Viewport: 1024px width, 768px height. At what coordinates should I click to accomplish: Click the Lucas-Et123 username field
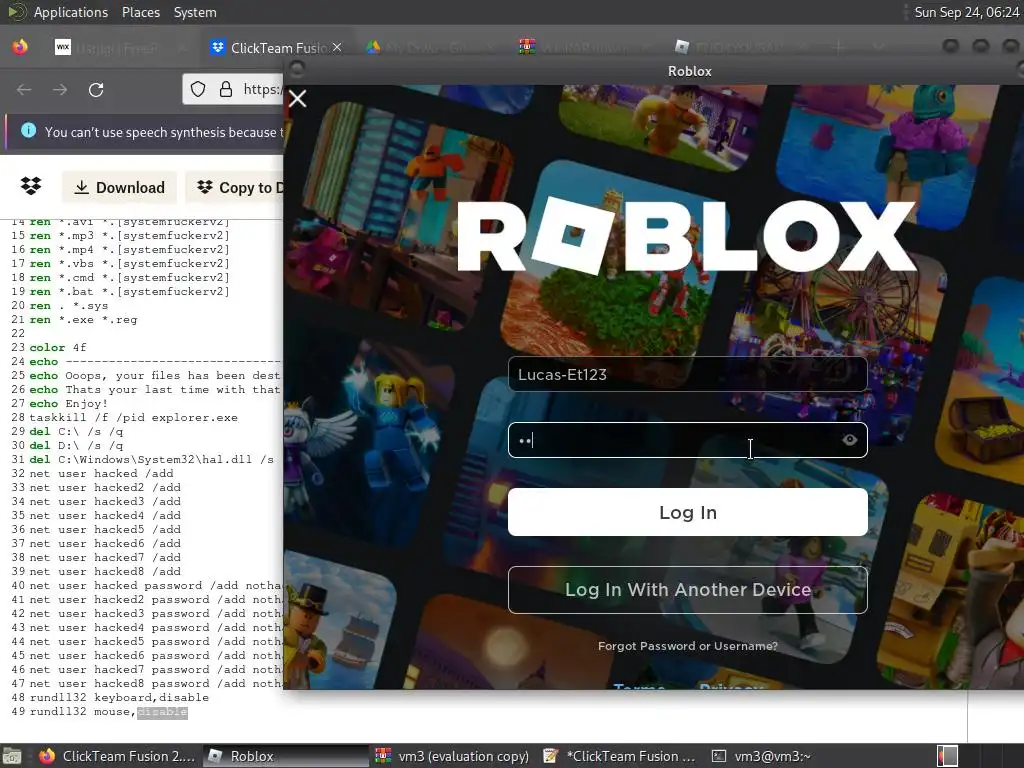[x=688, y=374]
